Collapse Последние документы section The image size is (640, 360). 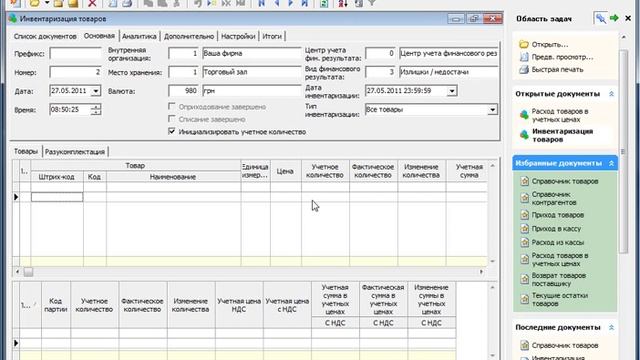point(611,327)
